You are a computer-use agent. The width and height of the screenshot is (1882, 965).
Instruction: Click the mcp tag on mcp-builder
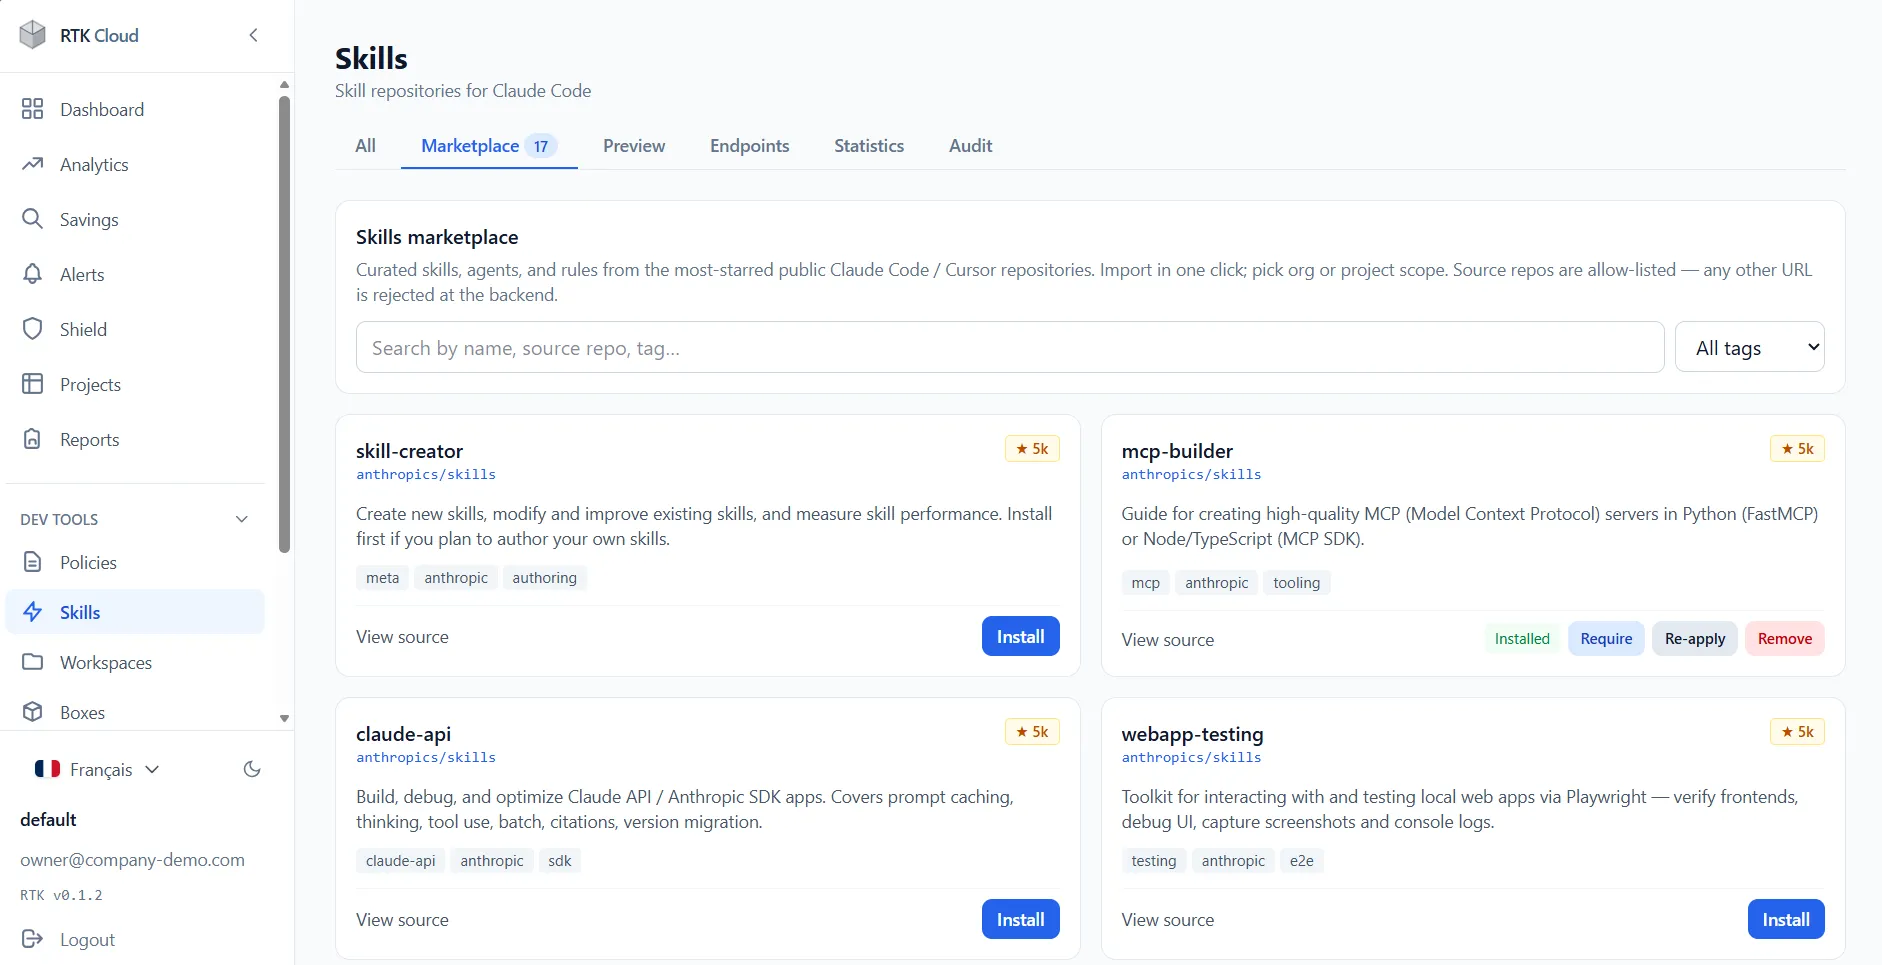(x=1146, y=583)
